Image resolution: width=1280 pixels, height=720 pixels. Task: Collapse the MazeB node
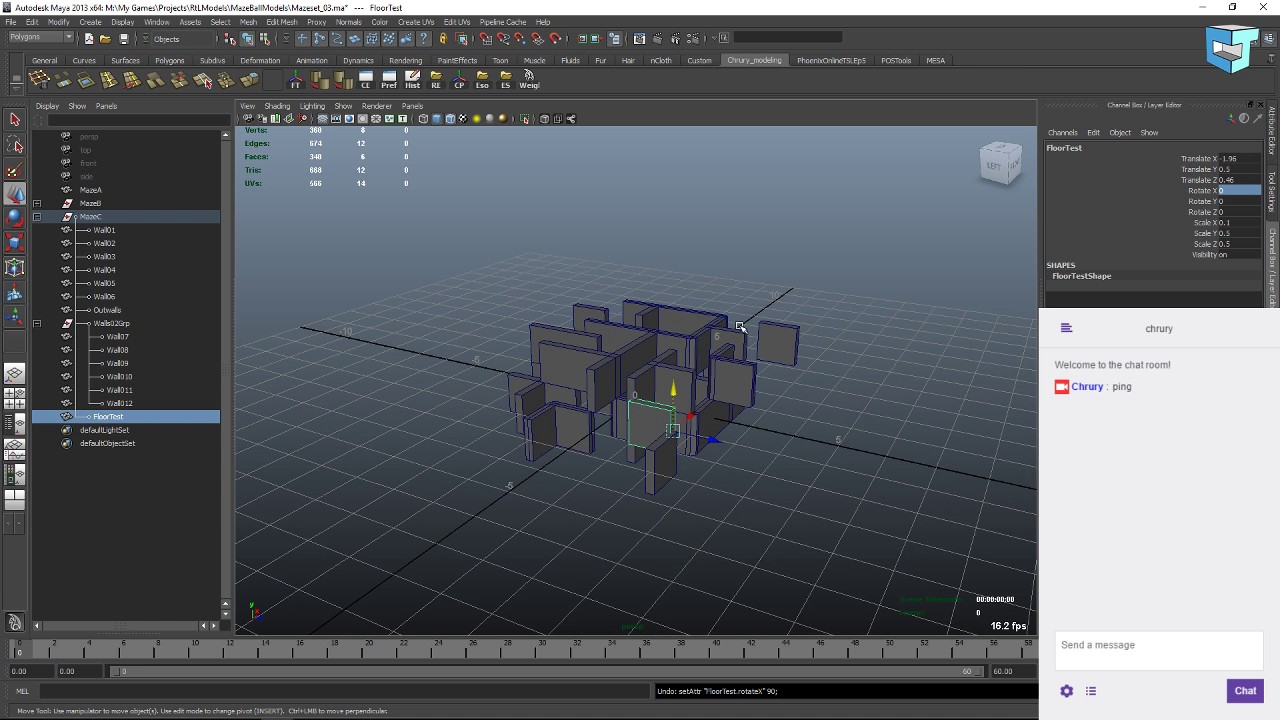tap(37, 203)
